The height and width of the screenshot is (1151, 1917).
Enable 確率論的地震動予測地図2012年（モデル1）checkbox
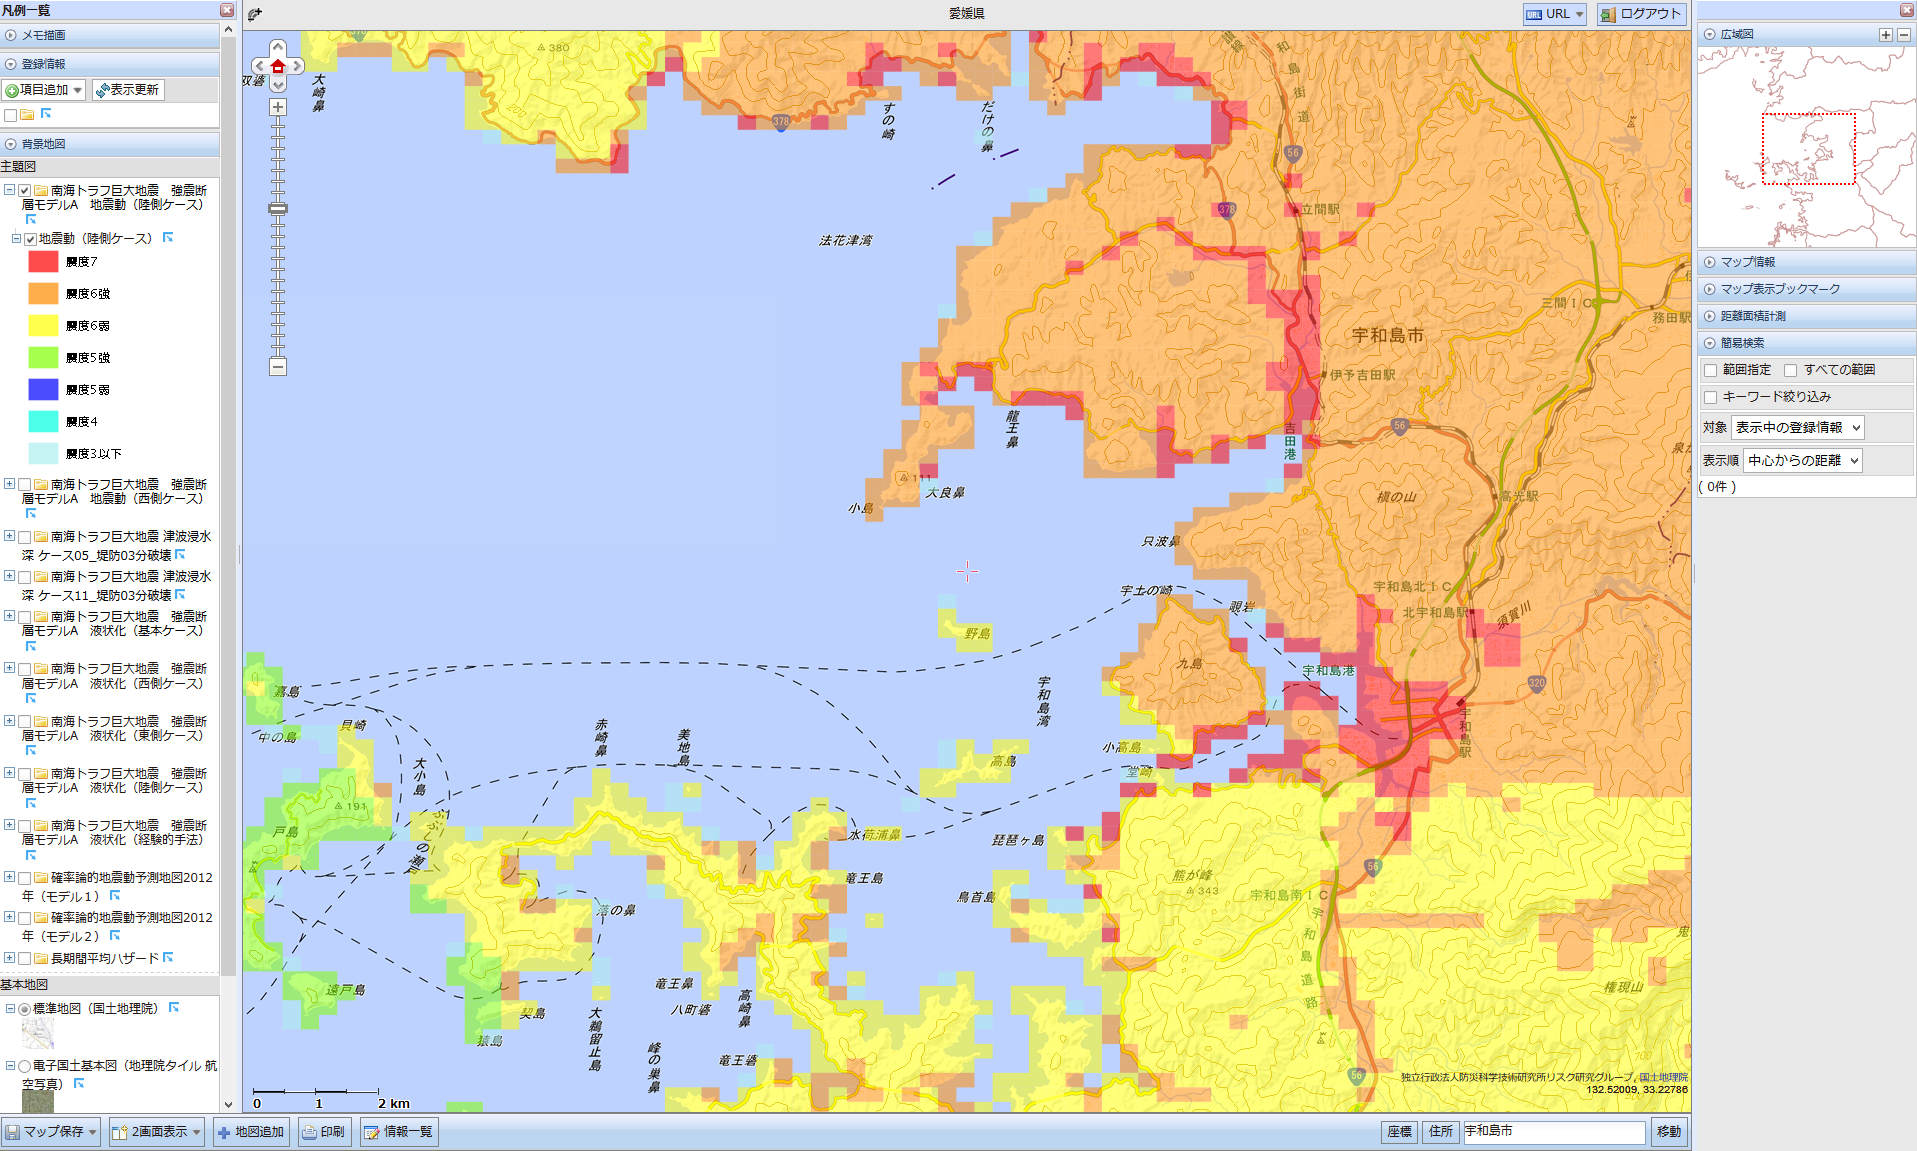tap(24, 878)
